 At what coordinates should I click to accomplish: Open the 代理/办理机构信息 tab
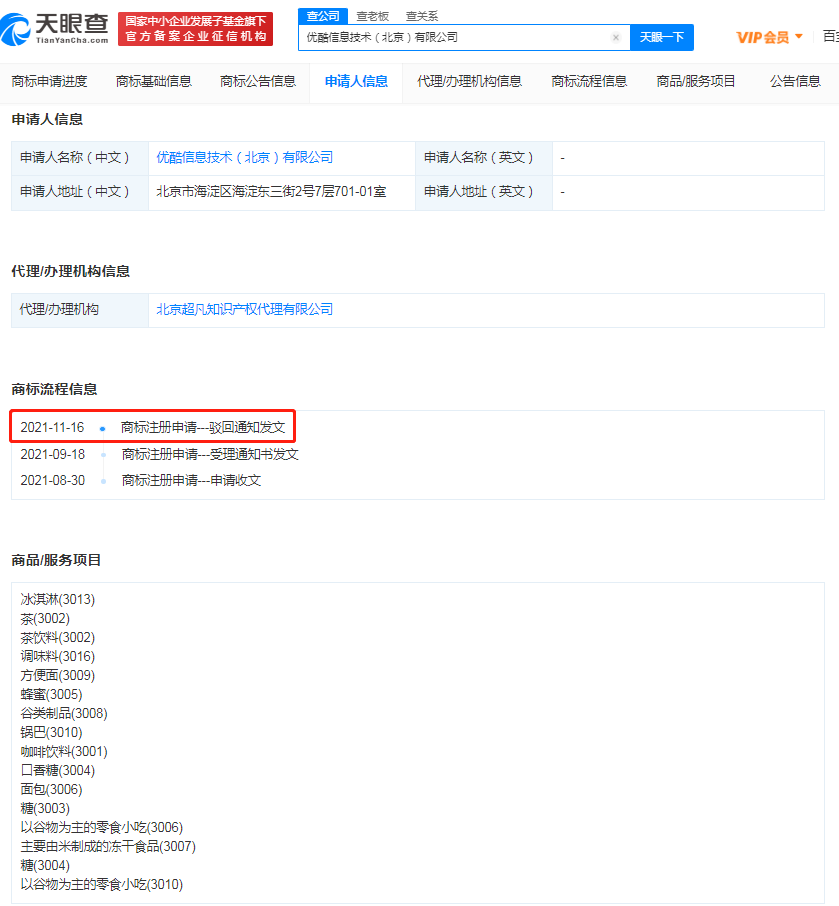(469, 81)
